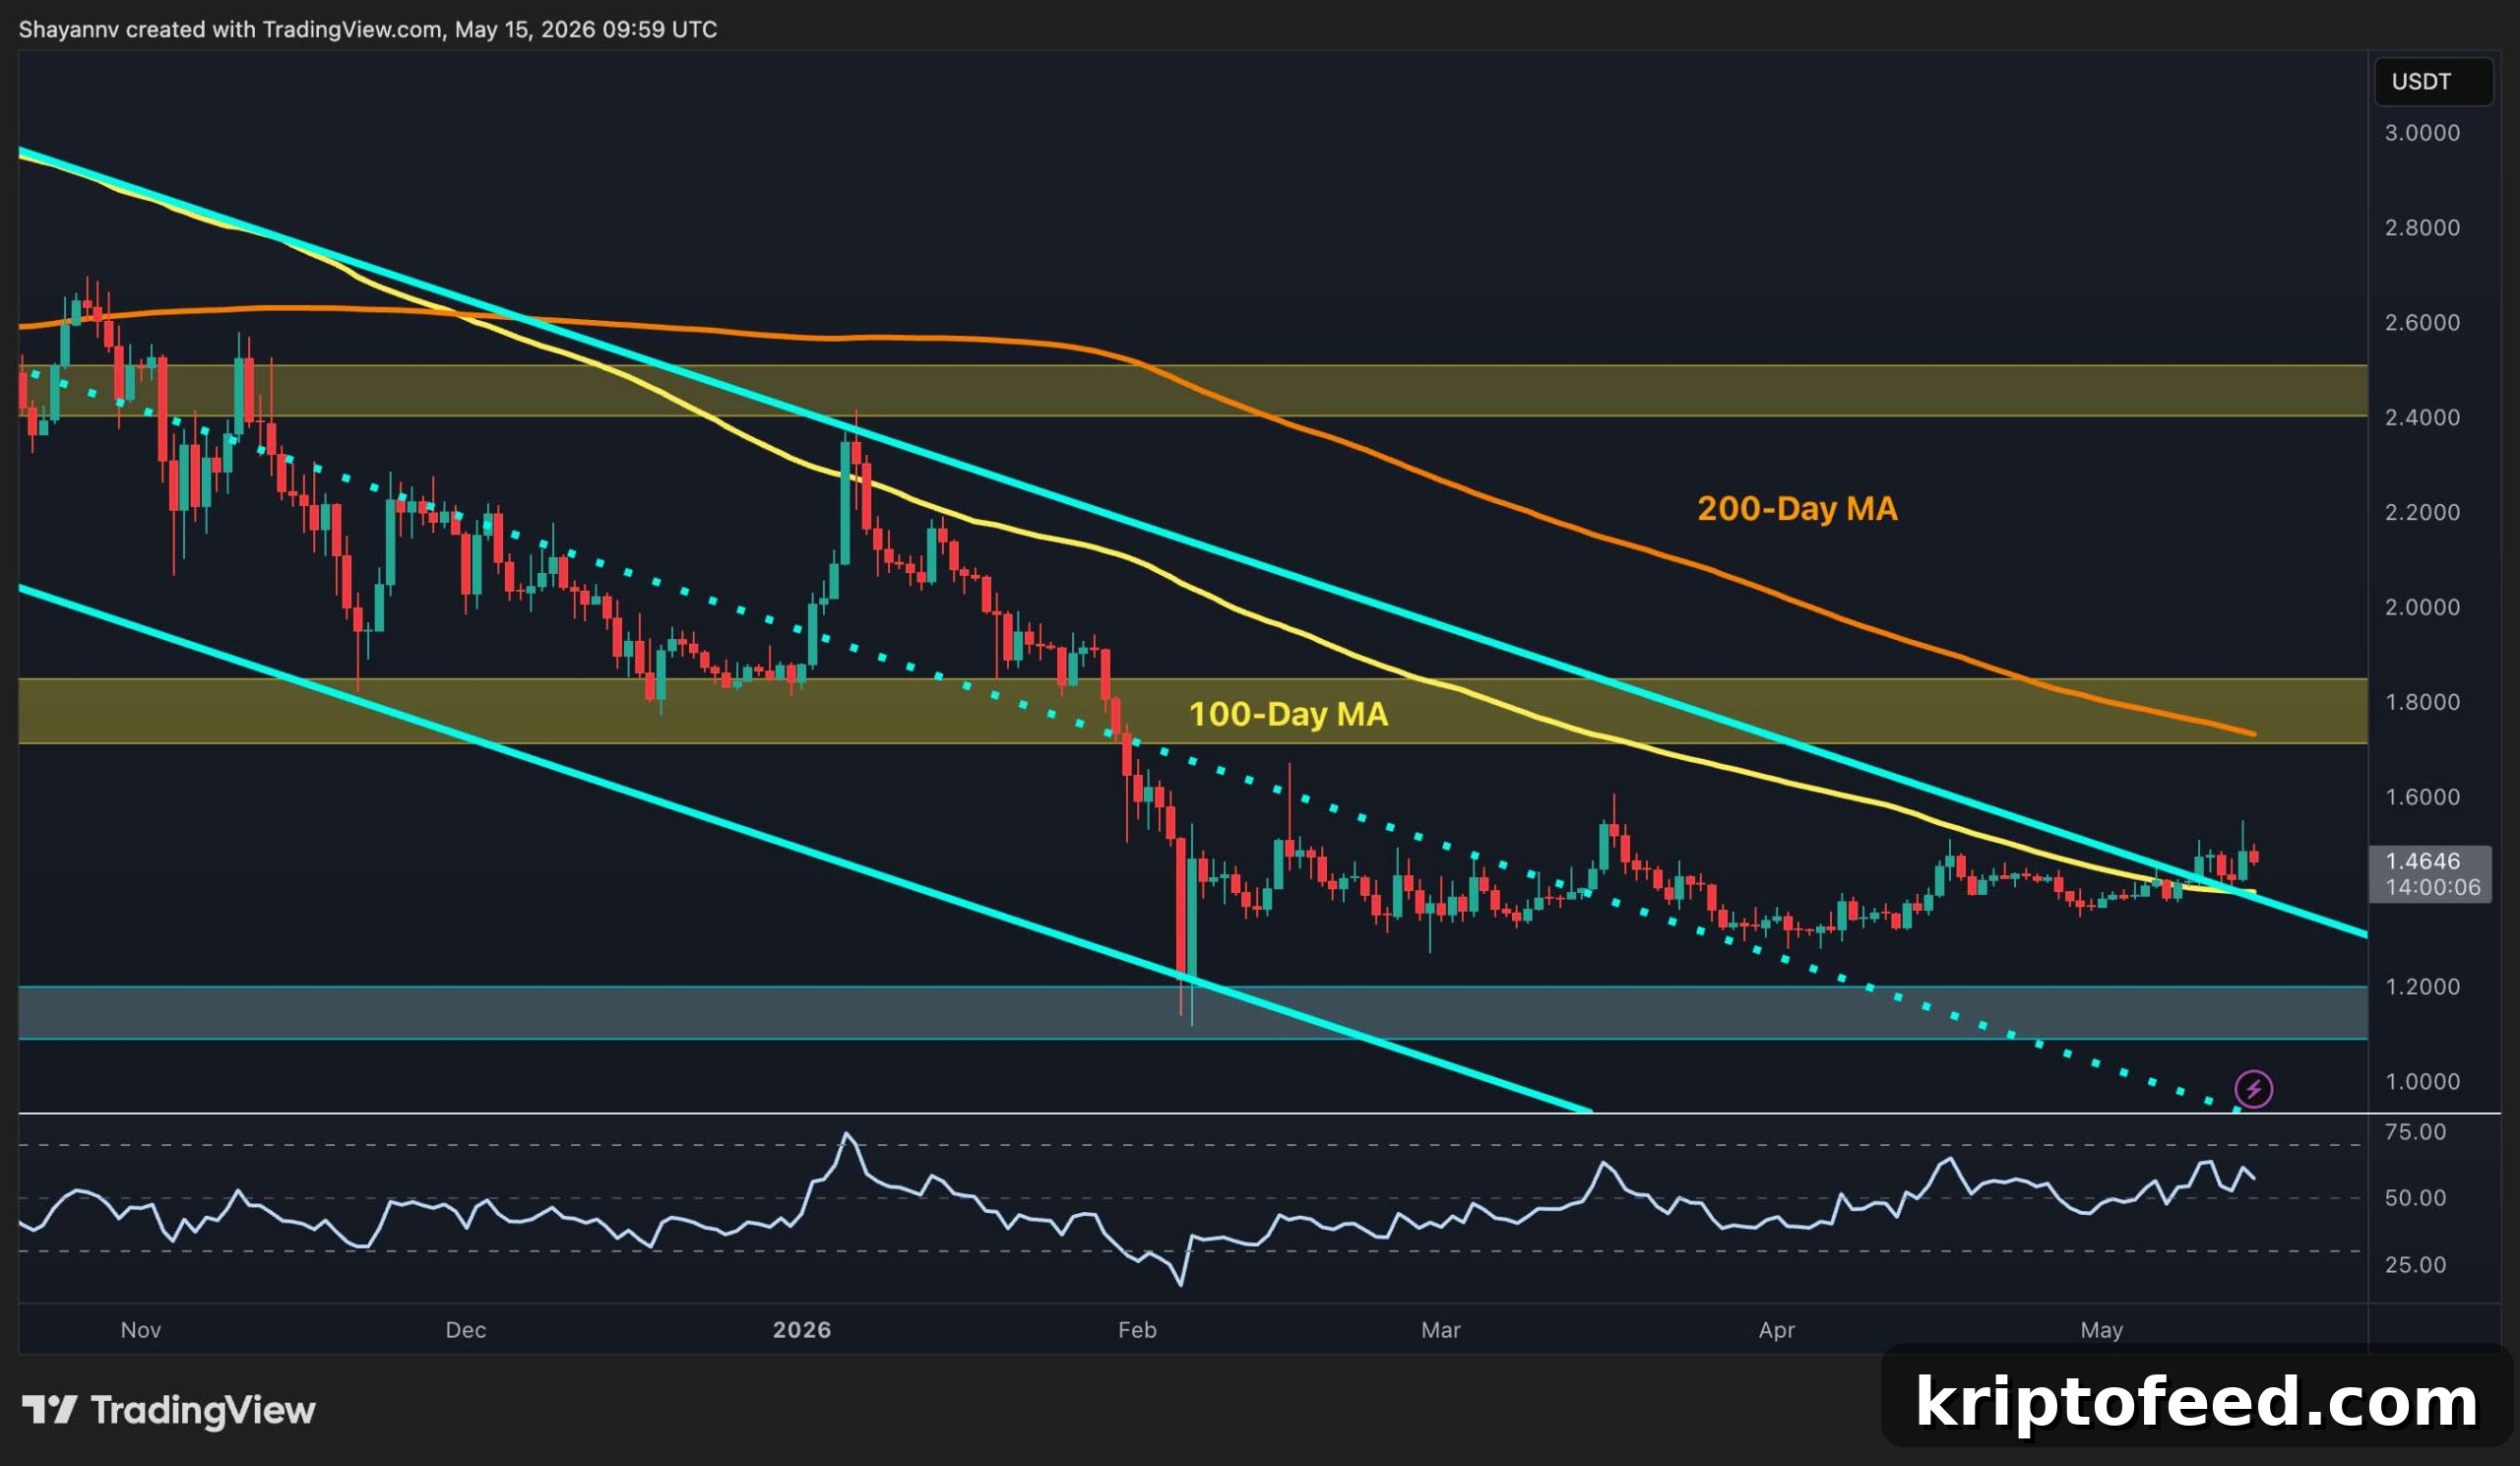Click the purple lightning bolt icon
The height and width of the screenshot is (1466, 2520).
tap(2254, 1089)
